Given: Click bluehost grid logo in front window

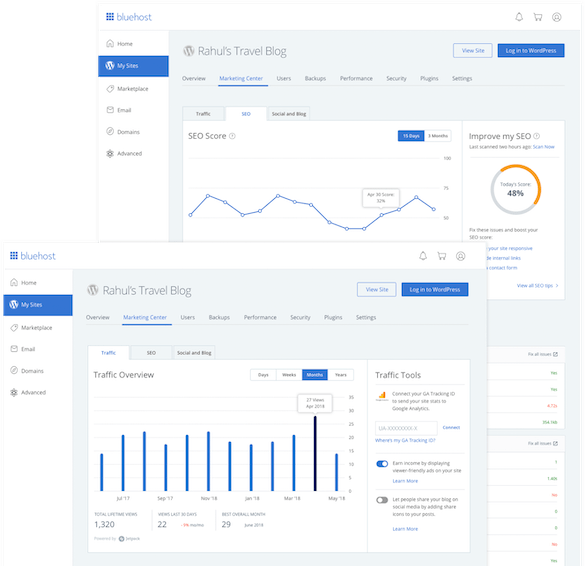Looking at the screenshot, I should [14, 256].
